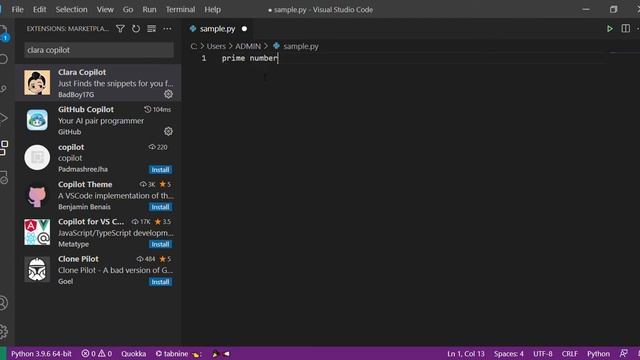Open GitHub Copilot extension icon image
640x360 pixels.
37,120
